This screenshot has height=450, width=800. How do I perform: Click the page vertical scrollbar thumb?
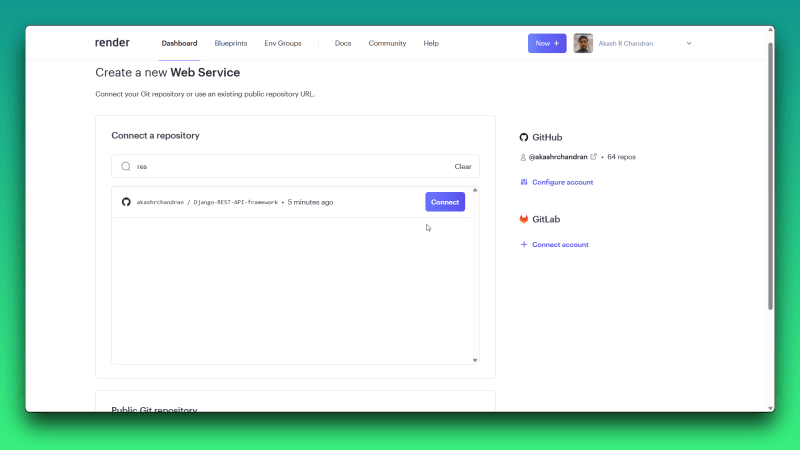coord(770,176)
